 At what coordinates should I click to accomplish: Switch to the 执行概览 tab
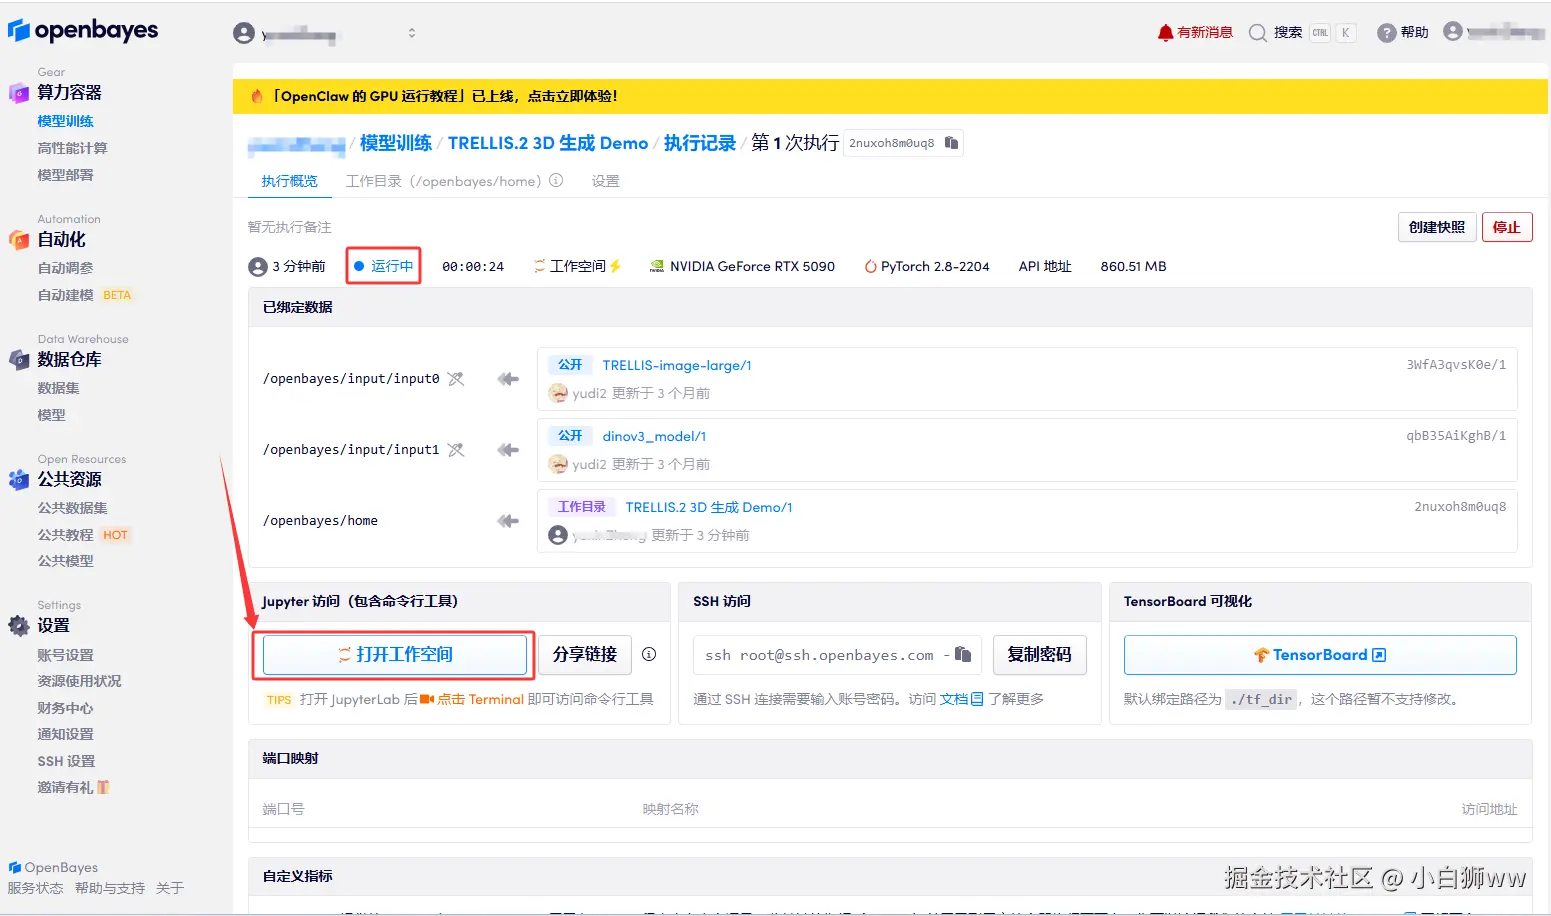pos(289,181)
